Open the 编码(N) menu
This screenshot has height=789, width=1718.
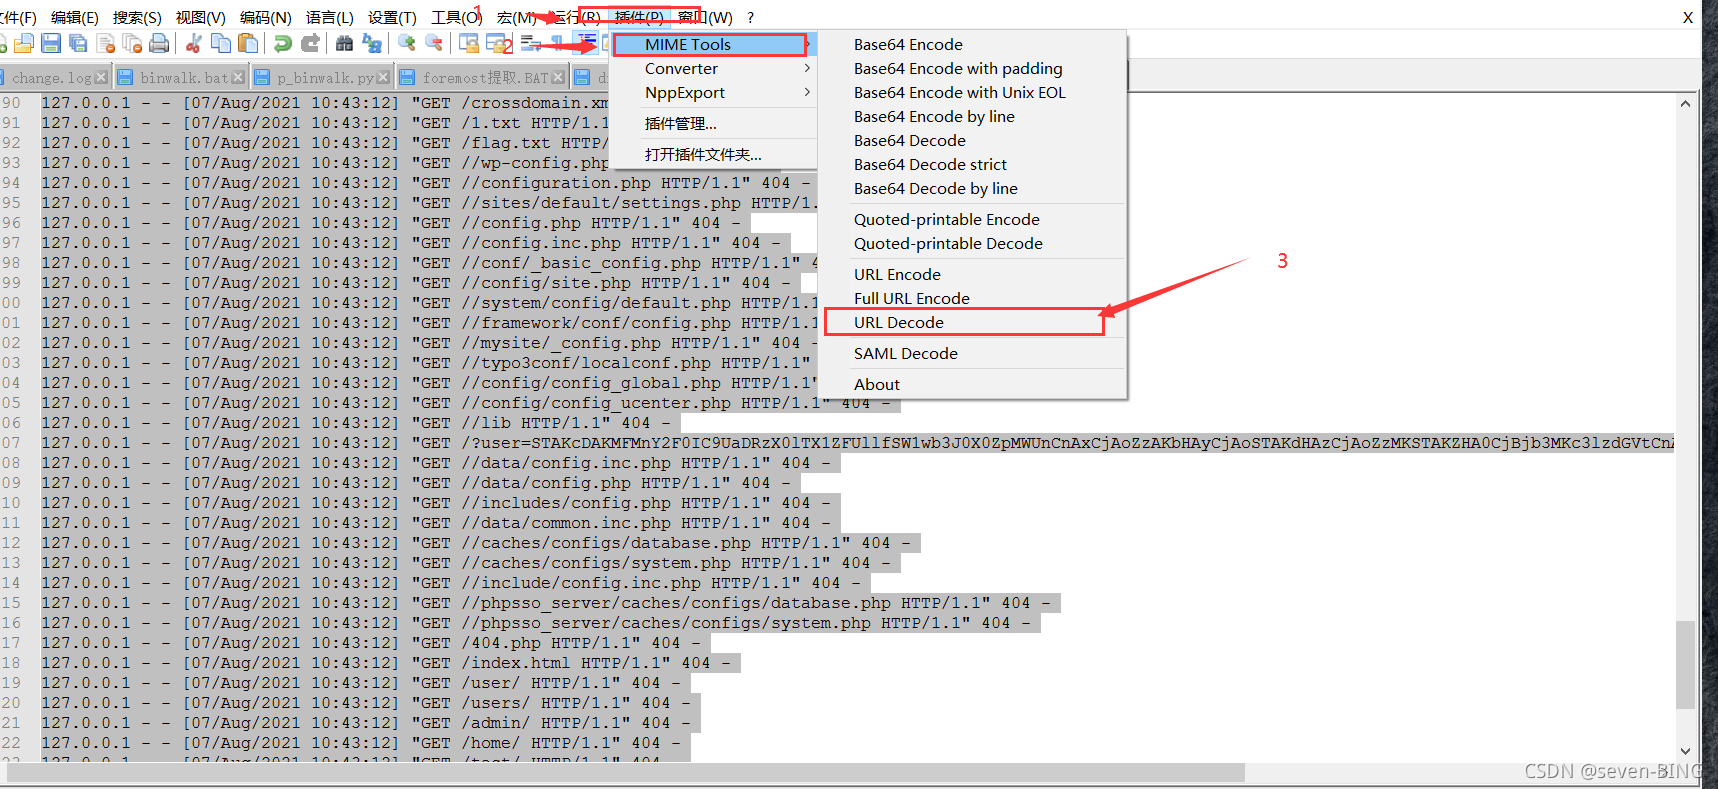(x=265, y=17)
